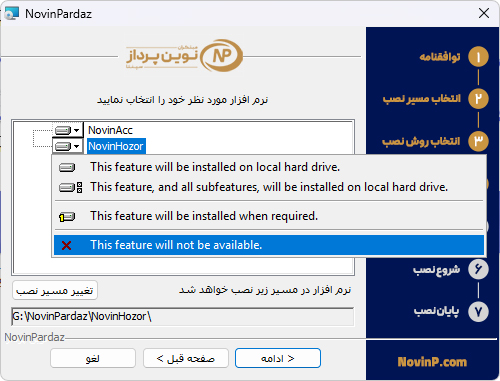This screenshot has width=500, height=381.
Task: Click the صفحه قبل (Previous page) button
Action: (186, 358)
